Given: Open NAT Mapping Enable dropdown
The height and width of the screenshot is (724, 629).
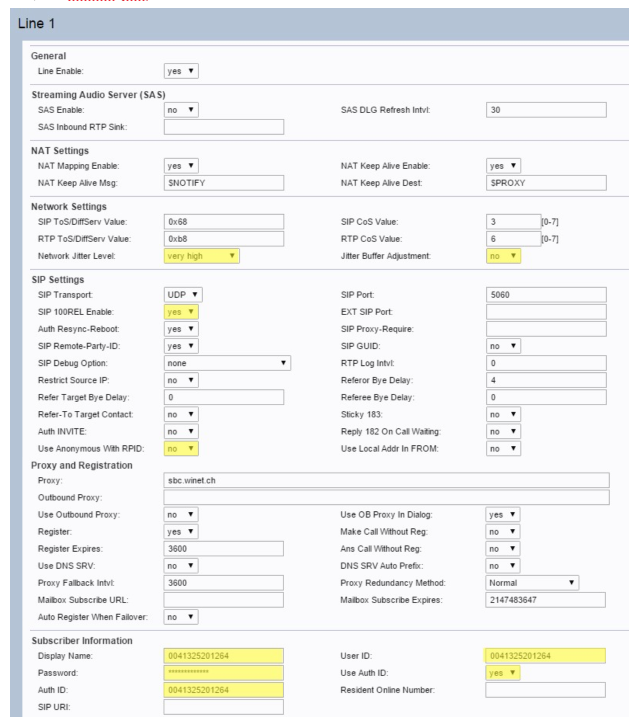Looking at the screenshot, I should click(x=181, y=166).
